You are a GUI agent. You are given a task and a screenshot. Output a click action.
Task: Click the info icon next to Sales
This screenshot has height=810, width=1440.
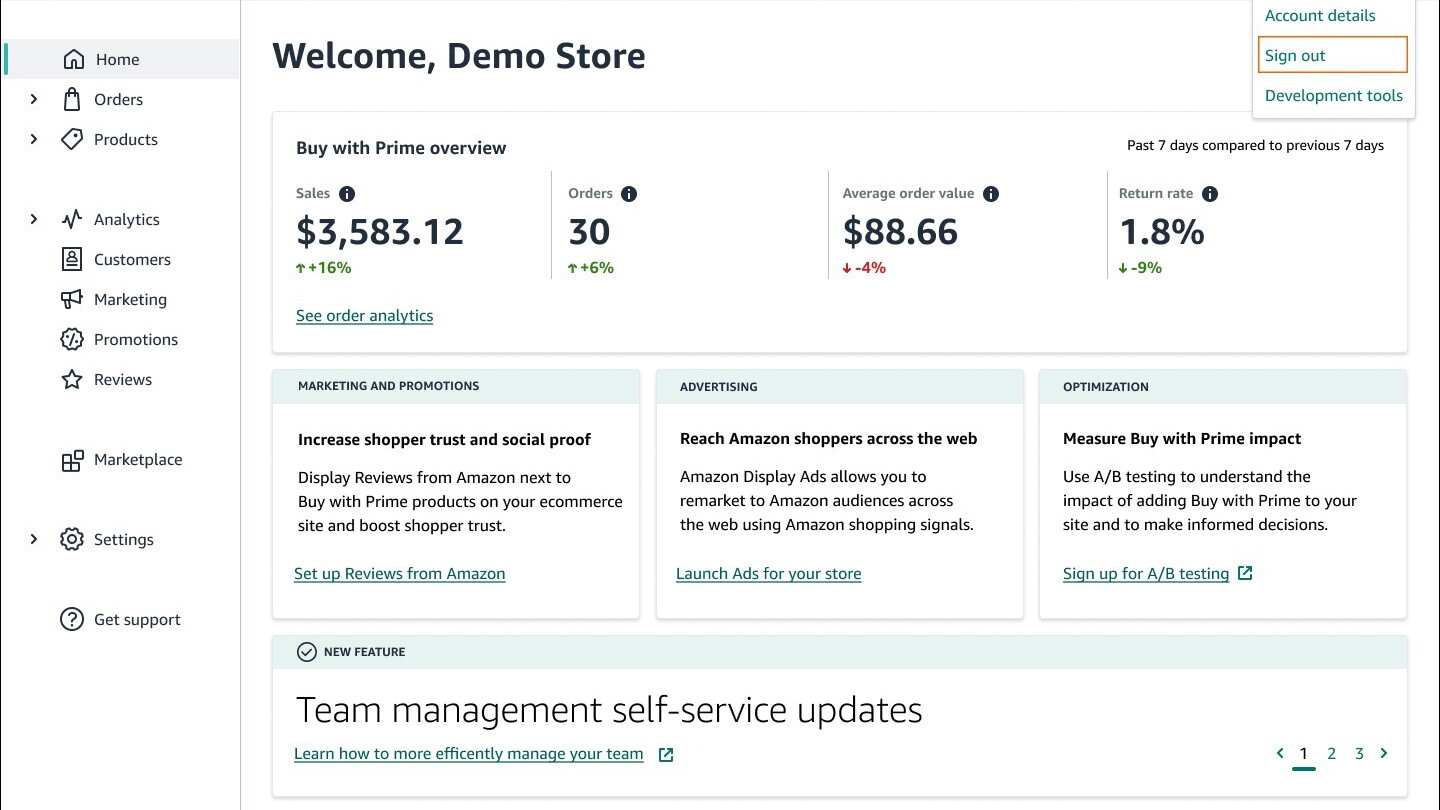pyautogui.click(x=347, y=194)
